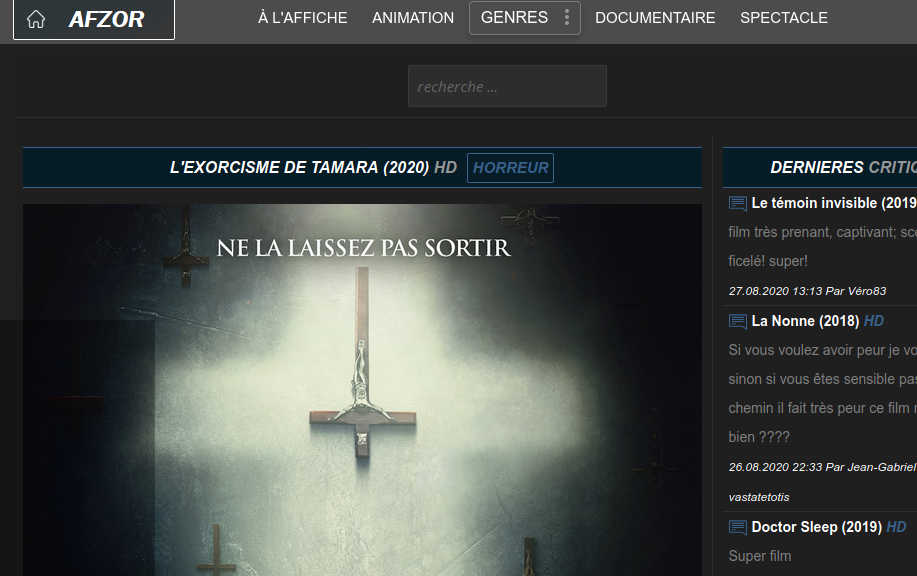The width and height of the screenshot is (917, 576).
Task: Click the recherche search field
Action: pos(507,86)
